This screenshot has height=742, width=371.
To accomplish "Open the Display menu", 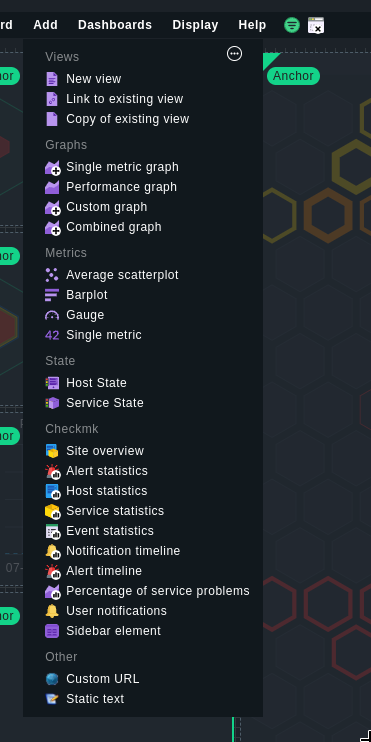I will click(x=195, y=25).
